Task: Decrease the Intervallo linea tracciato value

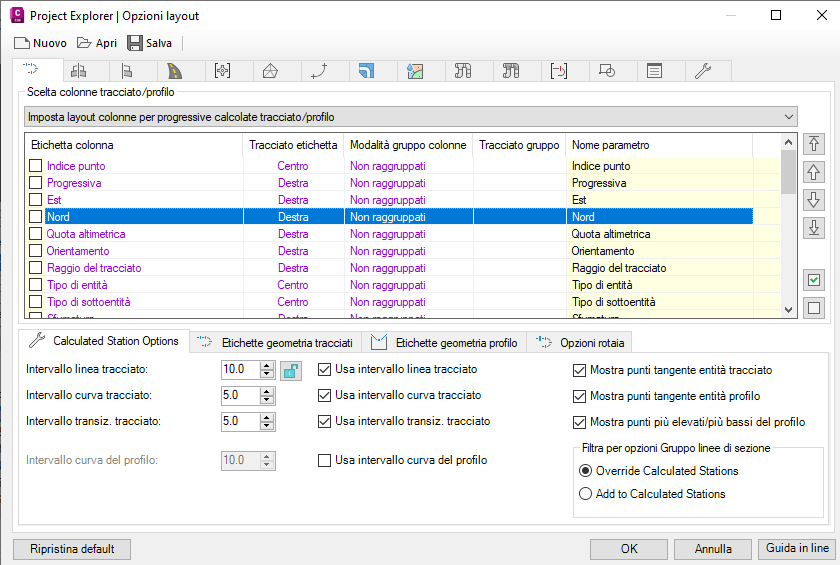Action: (x=267, y=374)
